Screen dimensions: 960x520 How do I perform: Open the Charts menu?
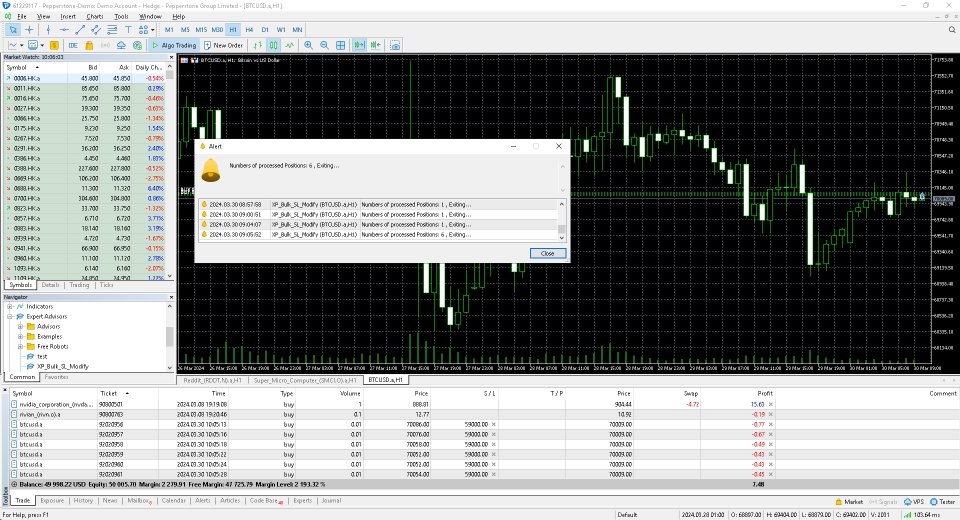click(x=94, y=17)
